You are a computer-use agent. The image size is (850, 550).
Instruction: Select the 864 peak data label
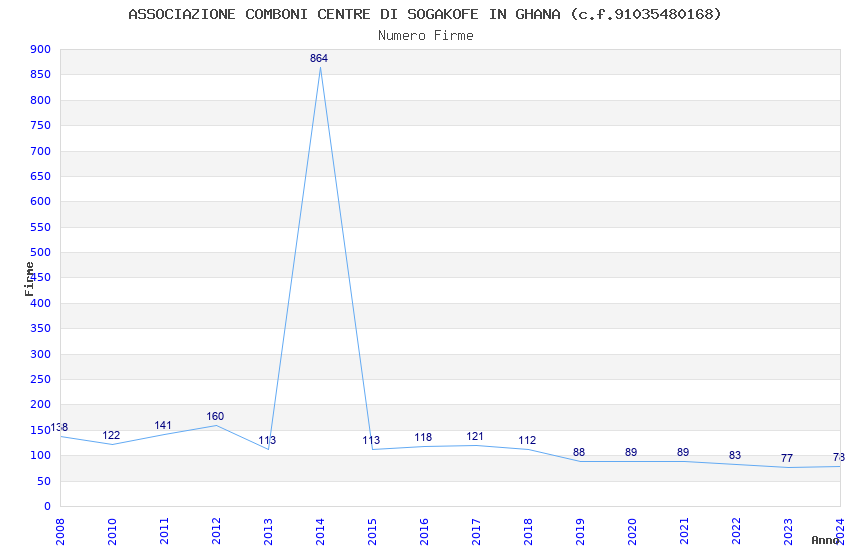point(319,59)
